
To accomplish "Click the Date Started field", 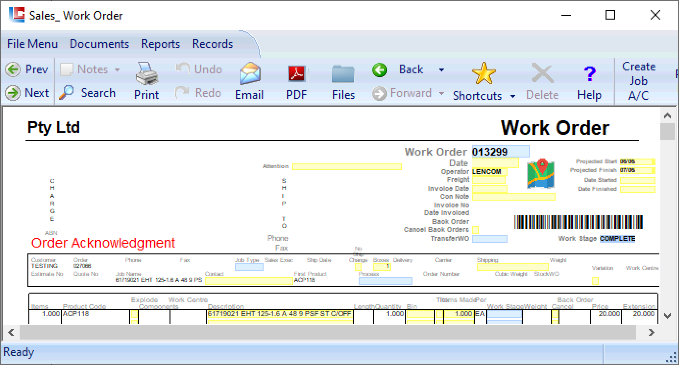I will (x=637, y=181).
